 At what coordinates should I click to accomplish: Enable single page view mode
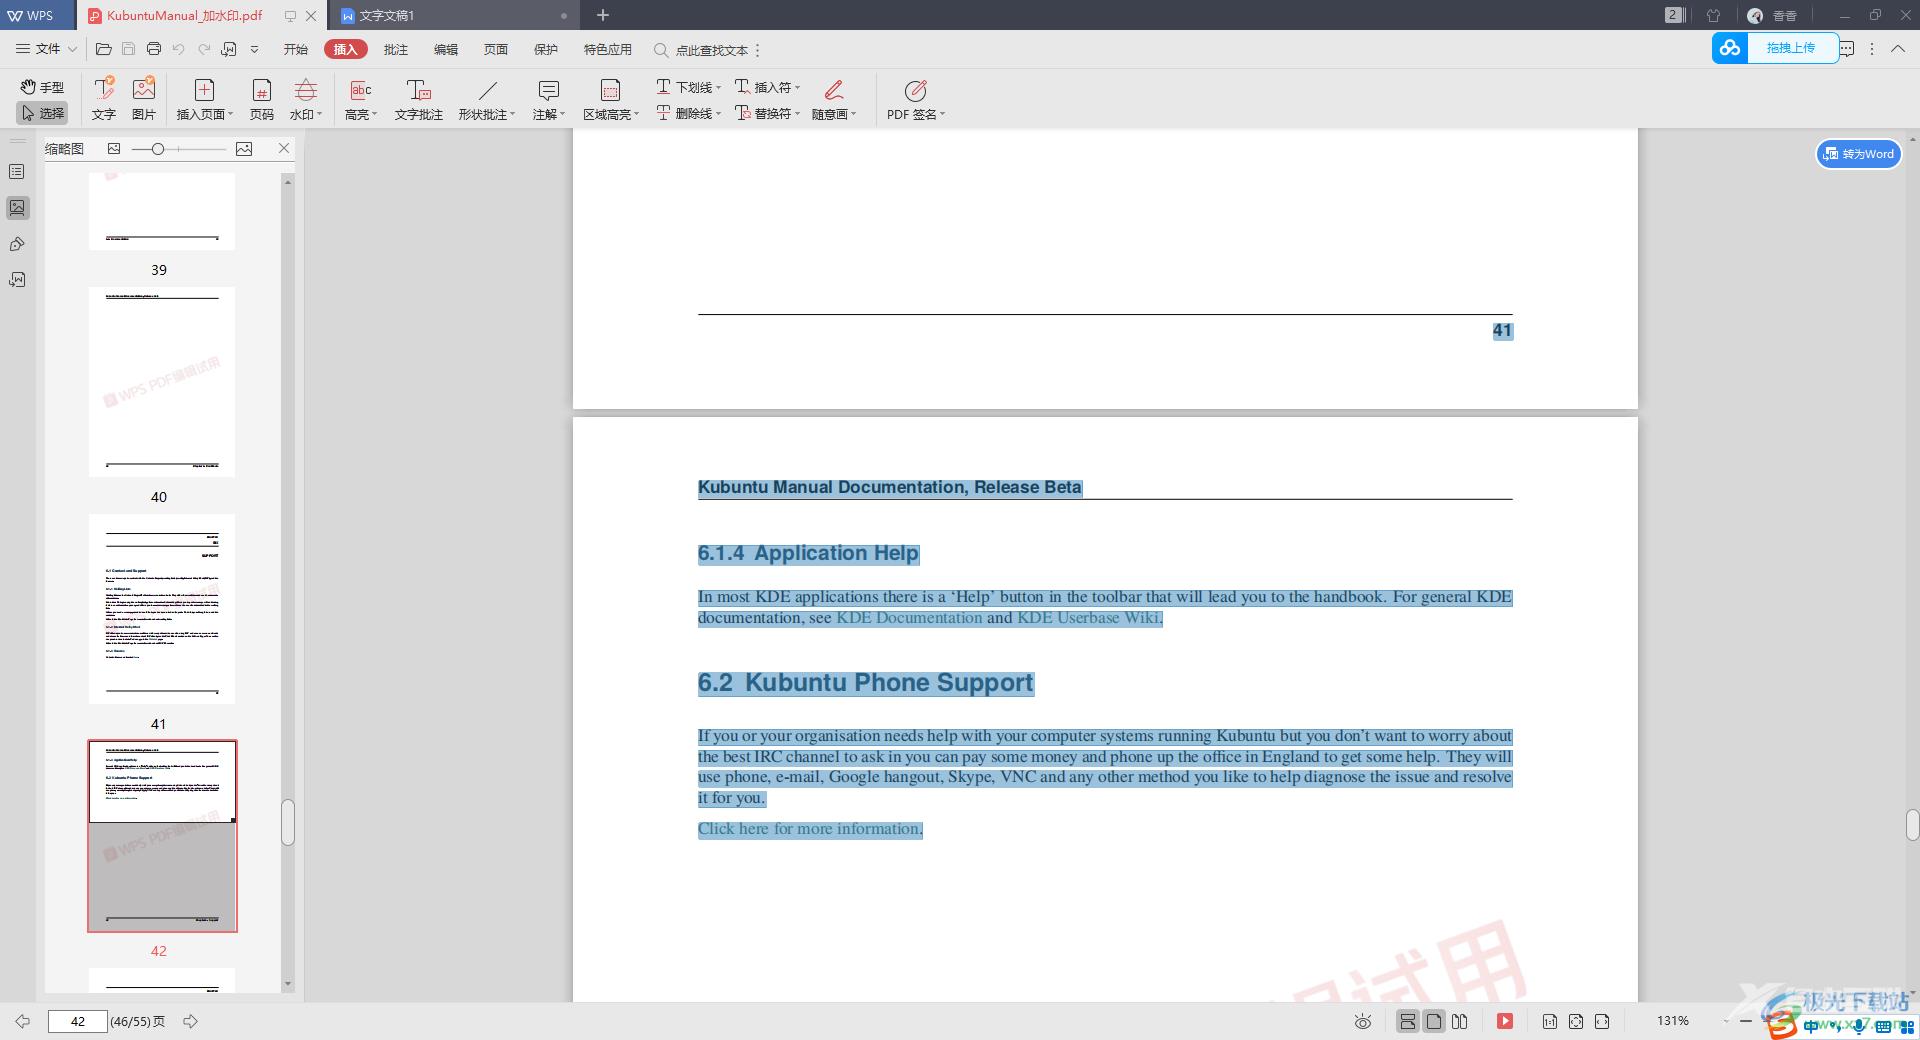pyautogui.click(x=1434, y=1021)
